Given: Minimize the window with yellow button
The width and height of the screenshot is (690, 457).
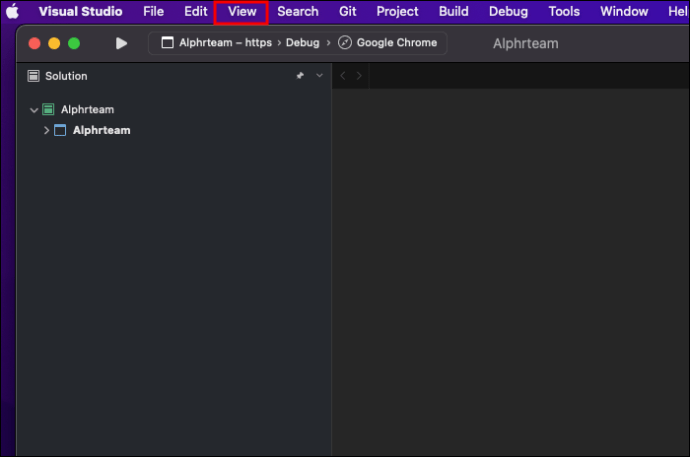Looking at the screenshot, I should pos(54,43).
